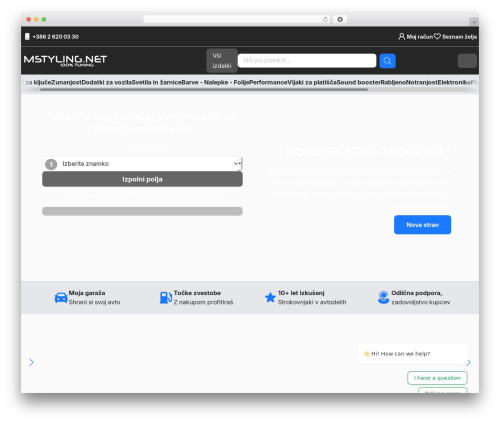500x423 pixels.
Task: Open the Rabljeno menu item
Action: pos(393,82)
